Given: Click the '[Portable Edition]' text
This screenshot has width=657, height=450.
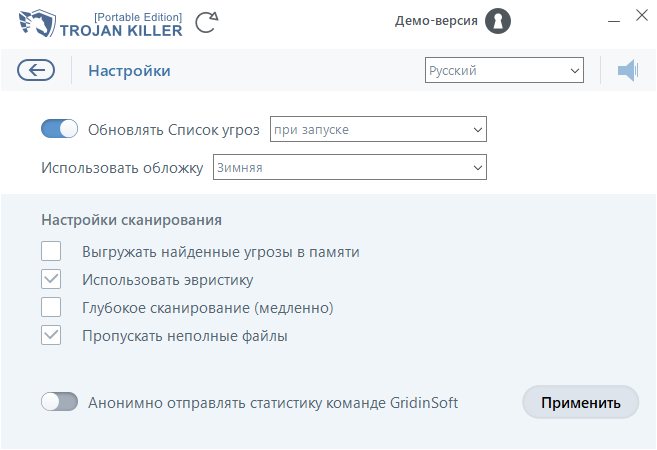Looking at the screenshot, I should click(x=138, y=17).
